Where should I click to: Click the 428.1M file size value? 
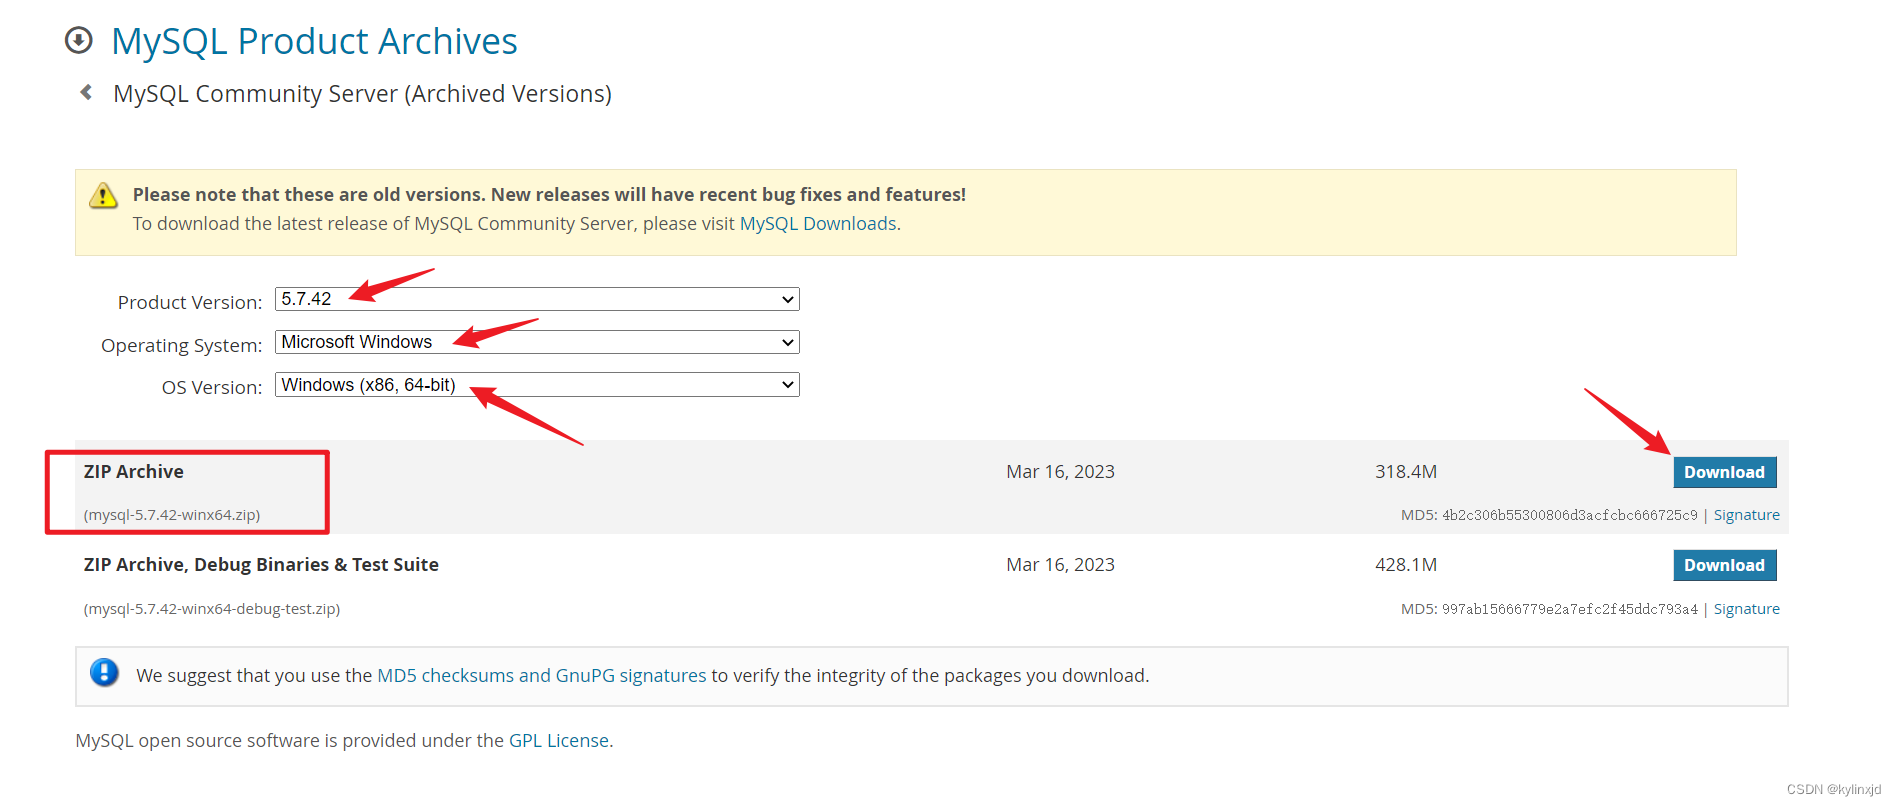(1406, 565)
